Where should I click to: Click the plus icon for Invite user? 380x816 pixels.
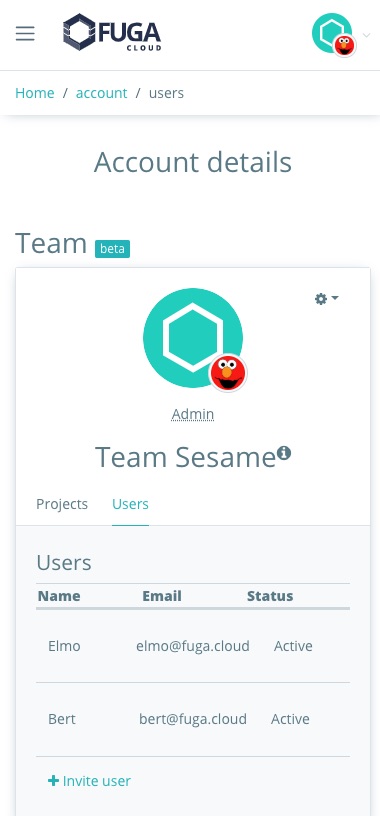click(53, 781)
